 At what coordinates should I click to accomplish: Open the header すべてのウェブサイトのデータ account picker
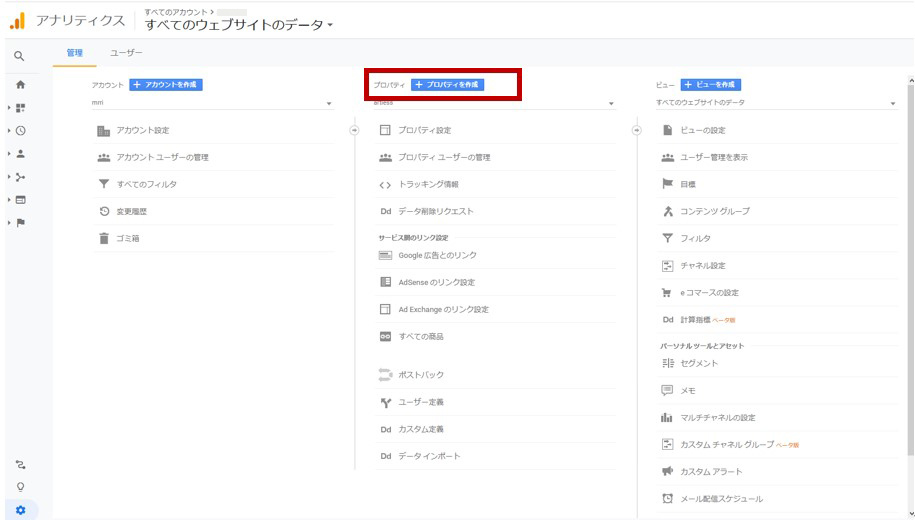coord(239,24)
